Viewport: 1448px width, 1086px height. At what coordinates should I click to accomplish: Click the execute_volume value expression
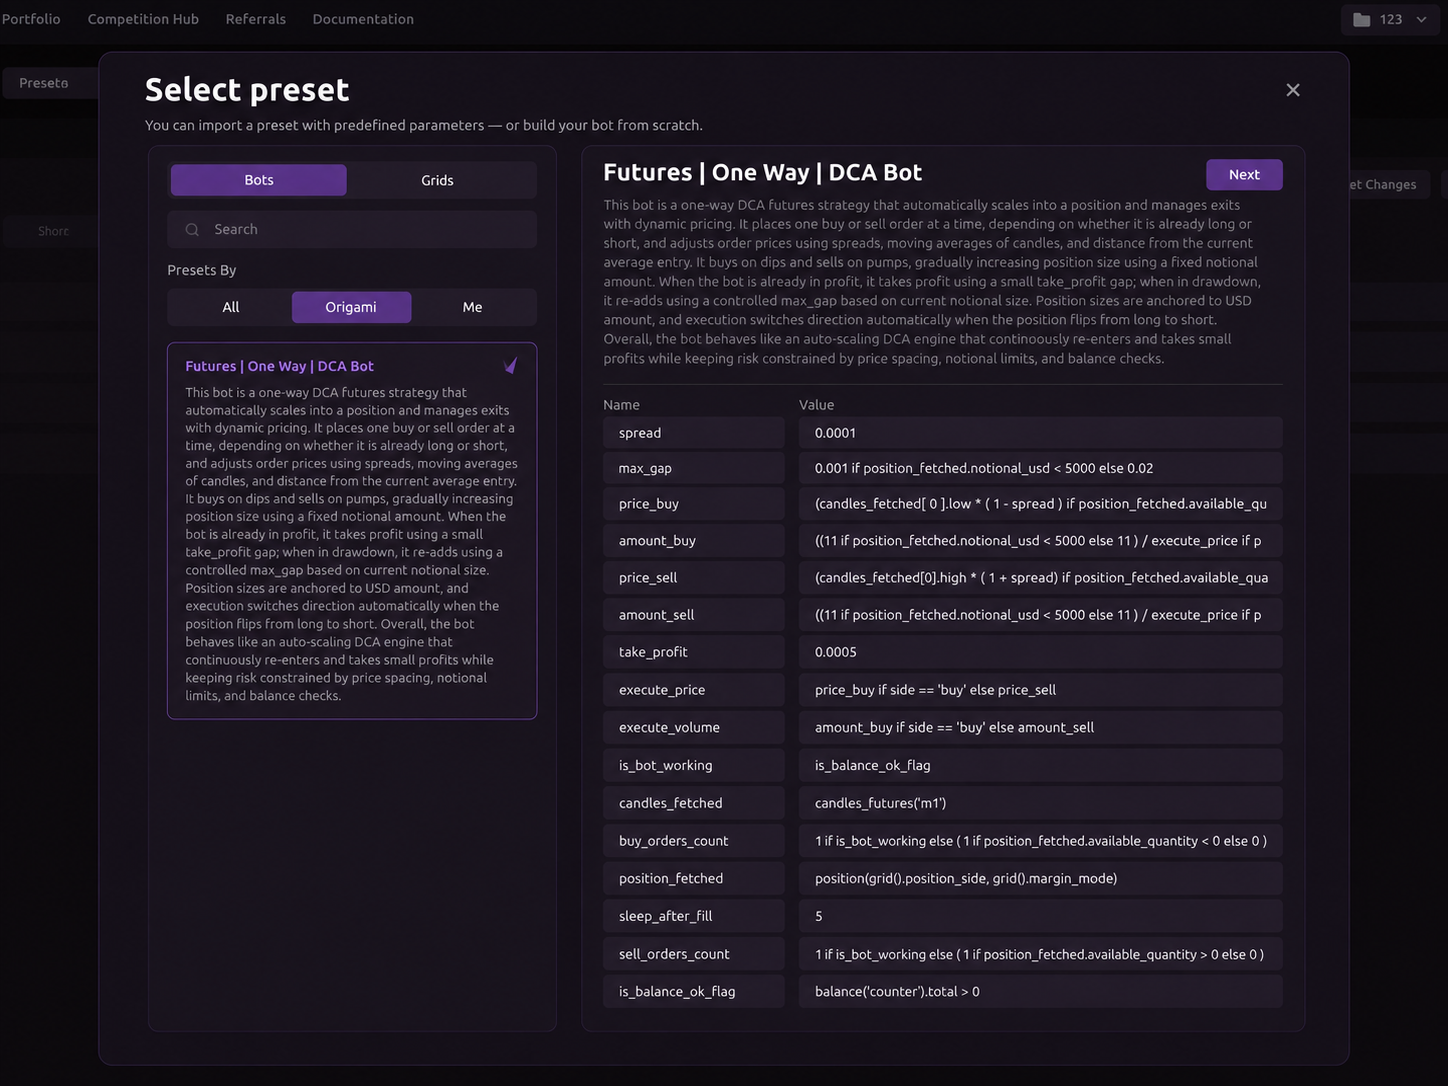tap(1040, 728)
